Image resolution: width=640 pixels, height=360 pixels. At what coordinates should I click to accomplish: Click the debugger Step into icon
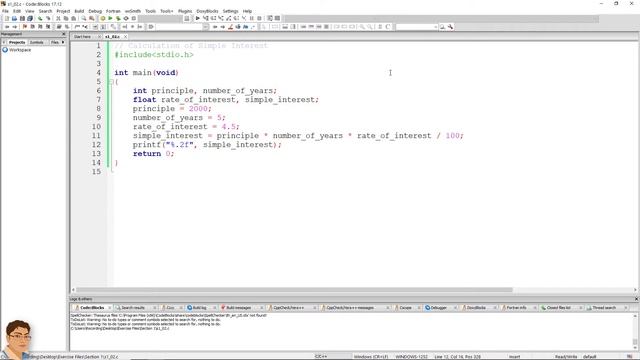coord(221,18)
